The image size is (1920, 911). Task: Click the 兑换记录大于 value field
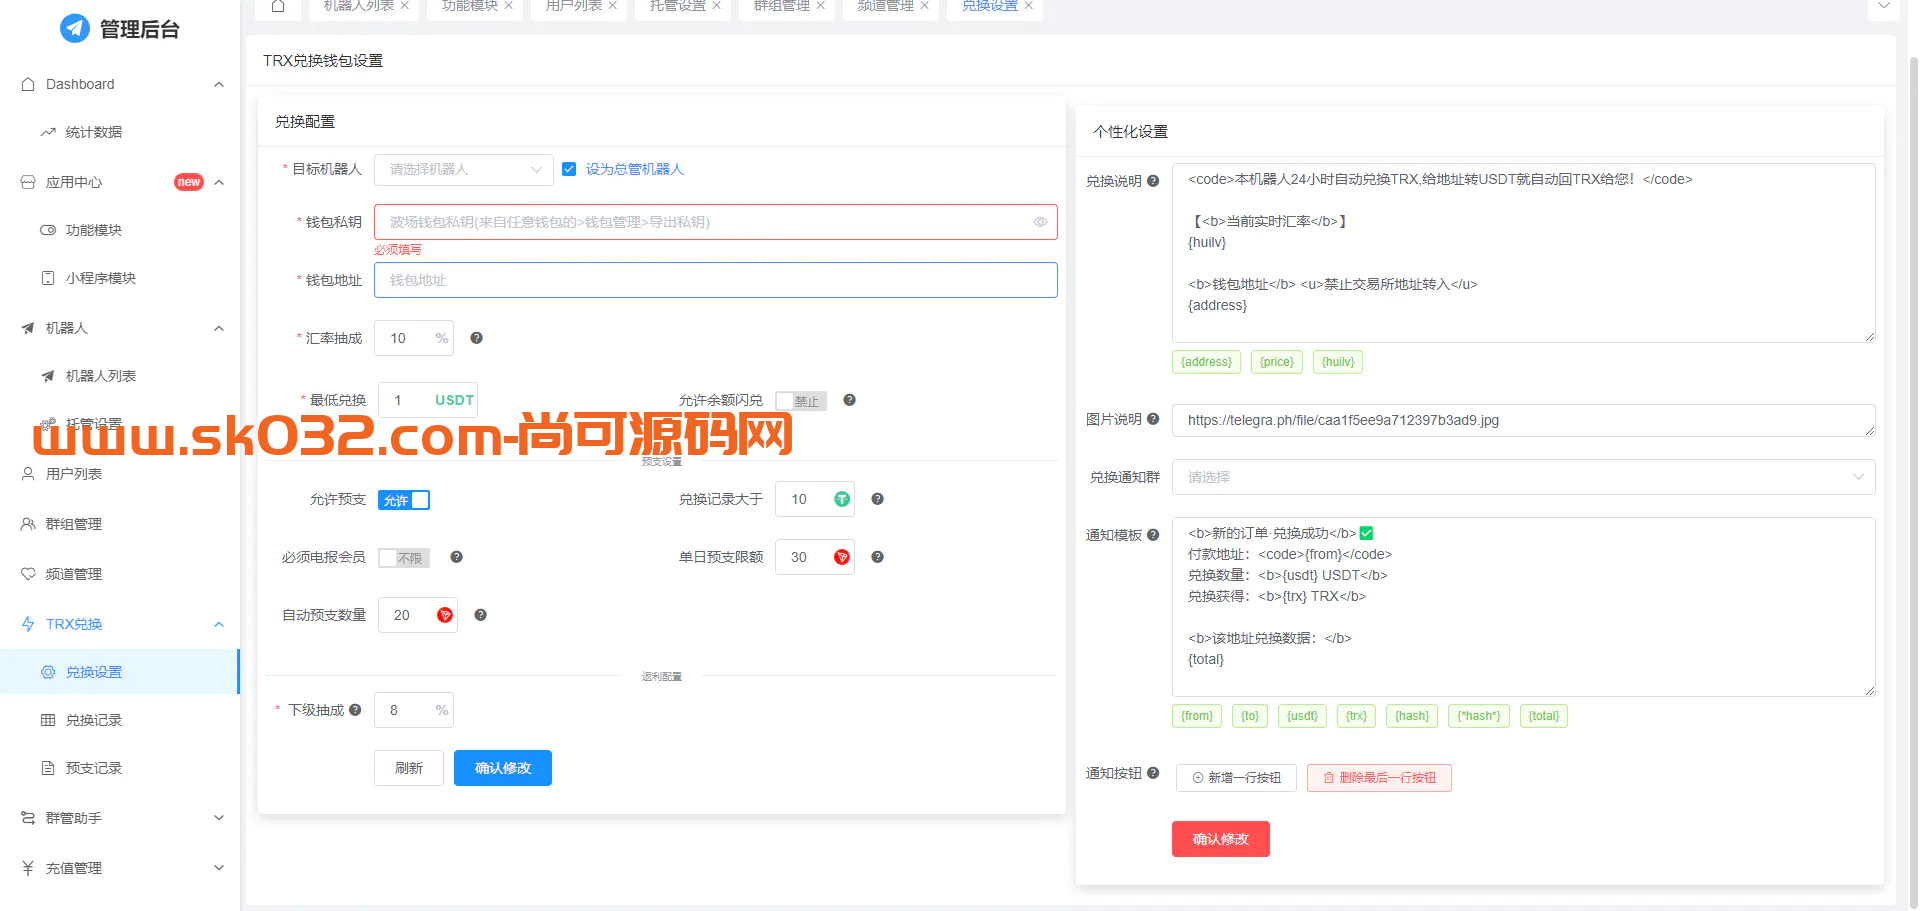[x=814, y=499]
